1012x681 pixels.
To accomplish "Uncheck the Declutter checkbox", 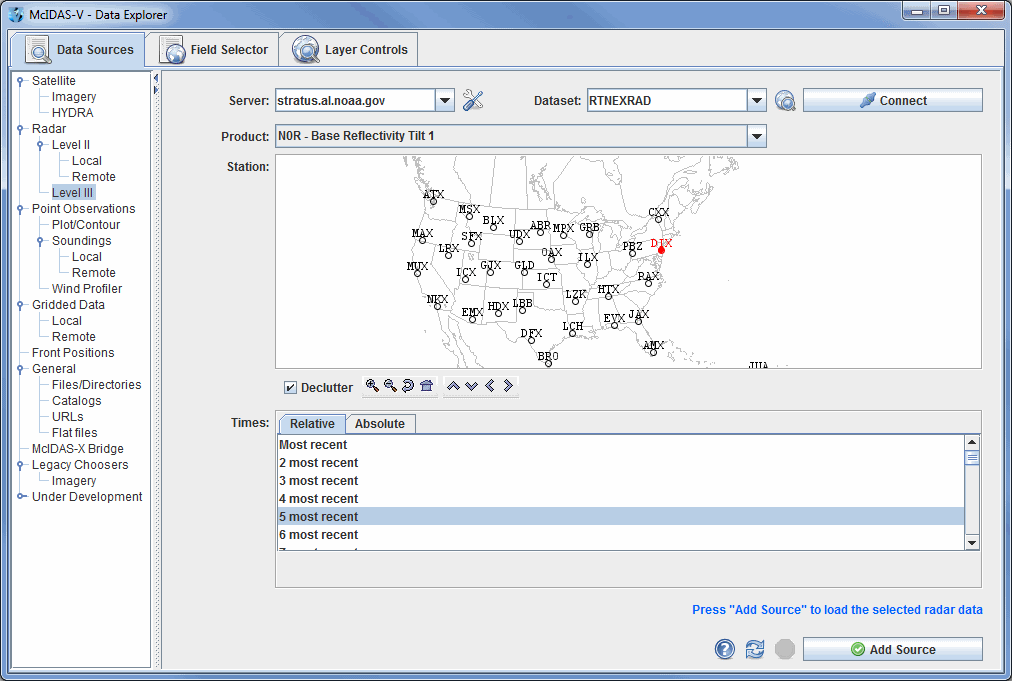I will tap(291, 388).
